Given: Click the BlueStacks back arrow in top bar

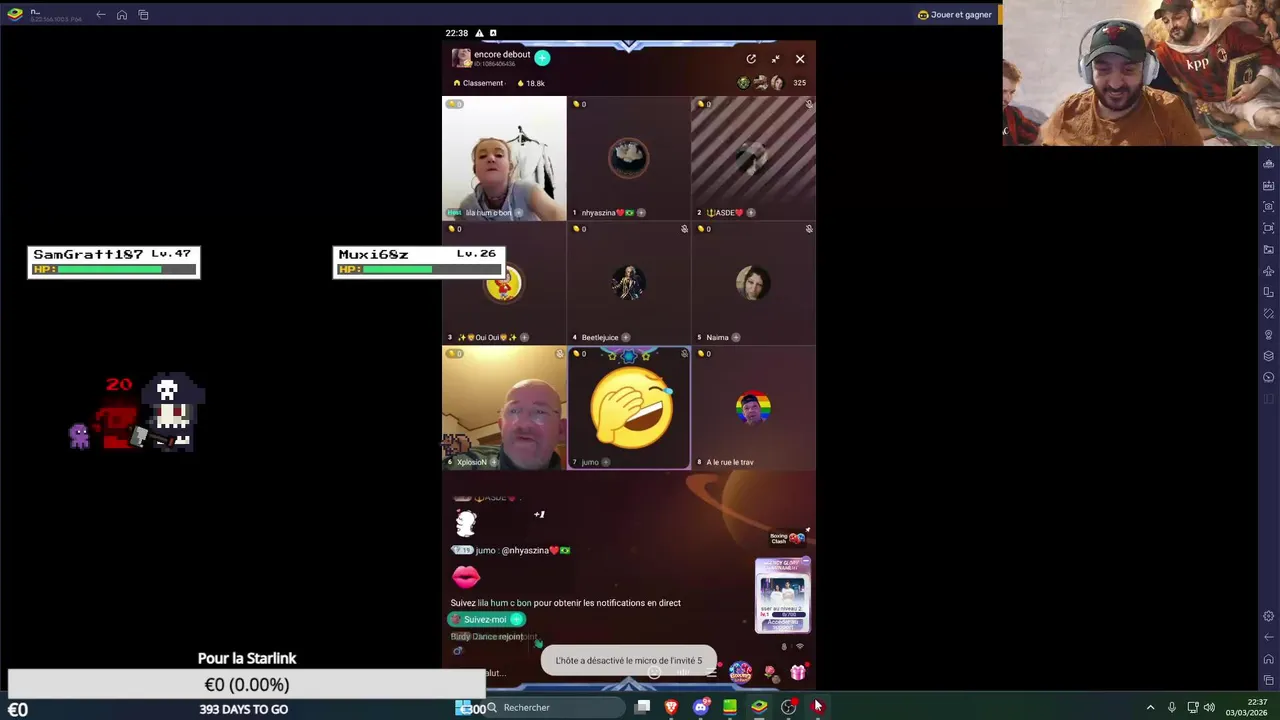Looking at the screenshot, I should 101,15.
